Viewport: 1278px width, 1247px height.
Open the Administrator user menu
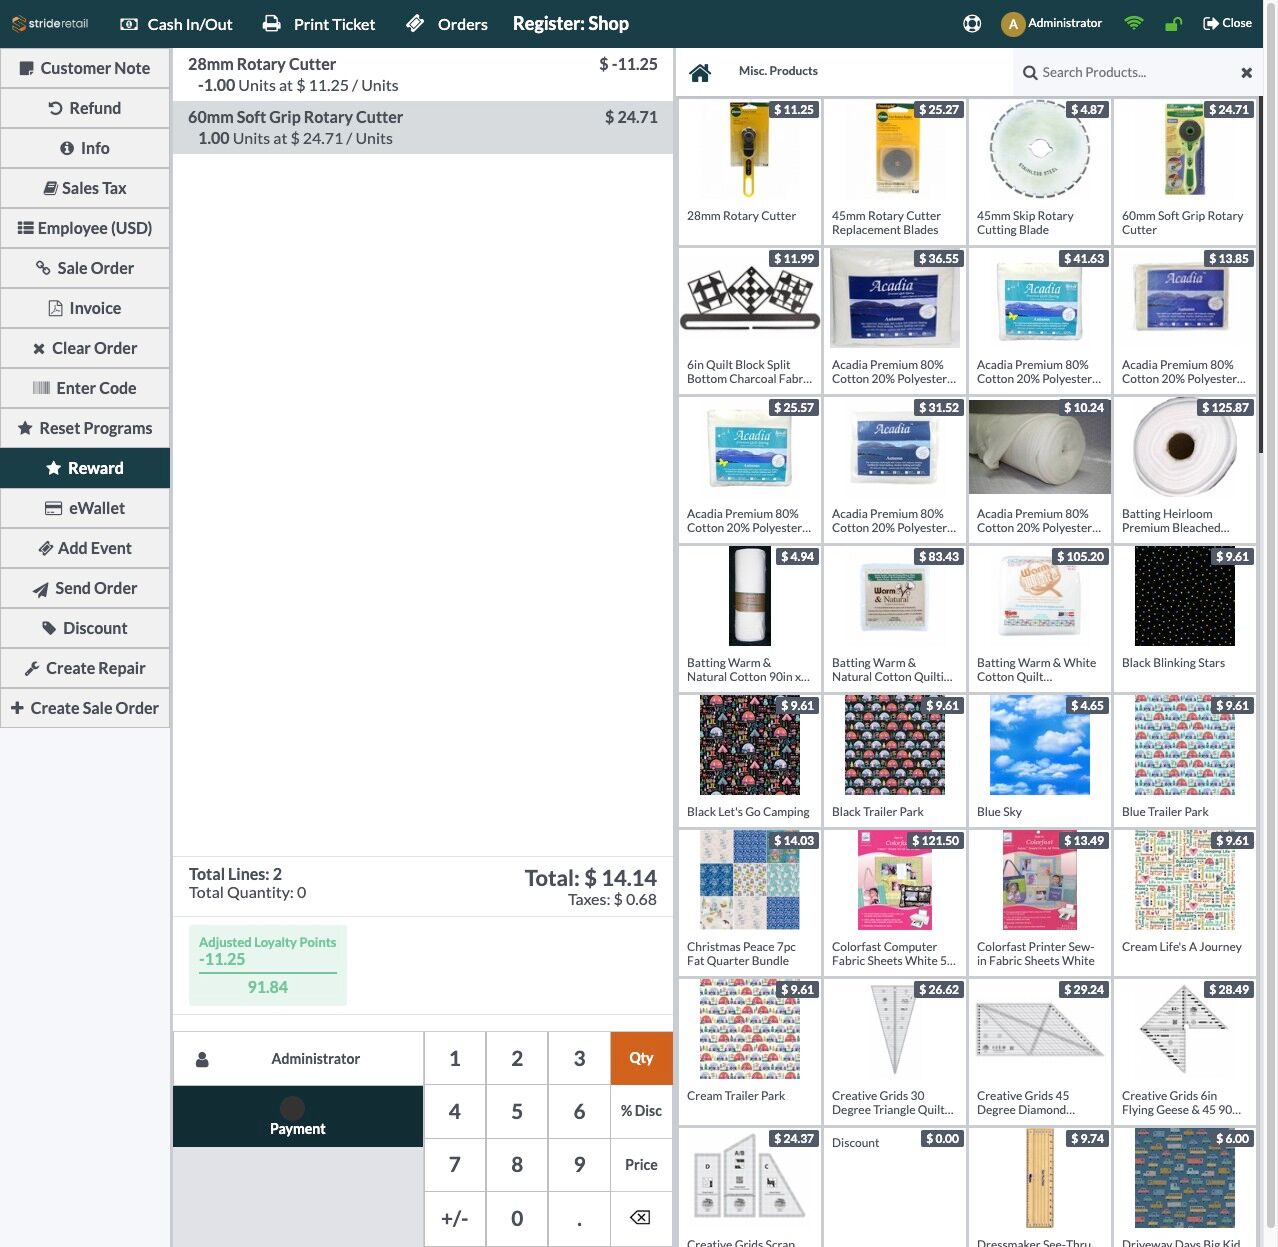pos(1052,23)
